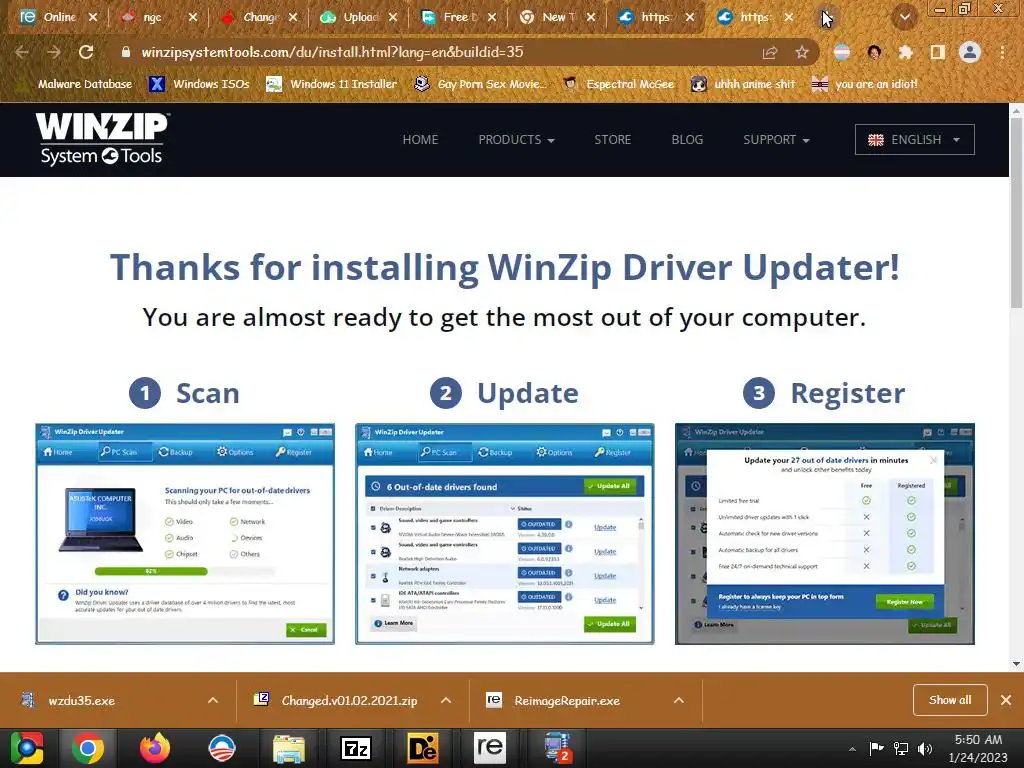Viewport: 1024px width, 768px height.
Task: Click the browser forward arrow
Action: click(x=54, y=52)
